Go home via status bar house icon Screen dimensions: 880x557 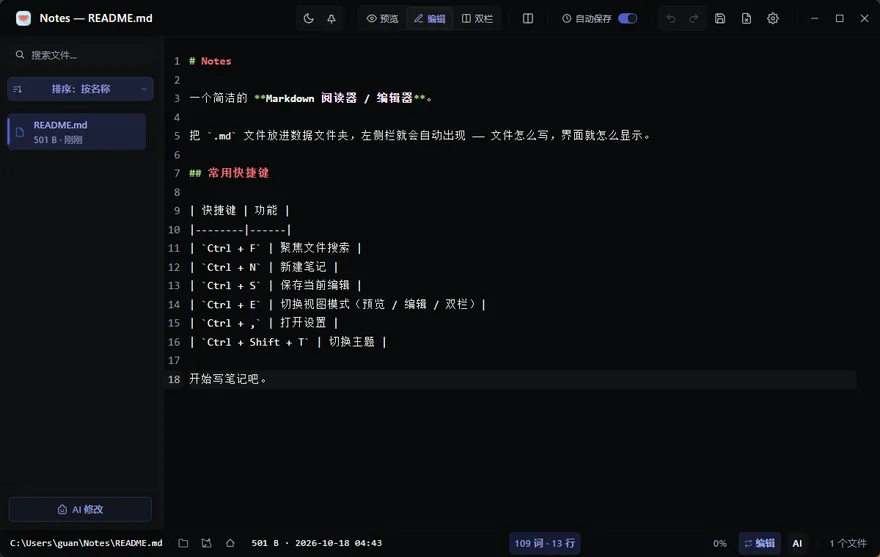pyautogui.click(x=230, y=543)
